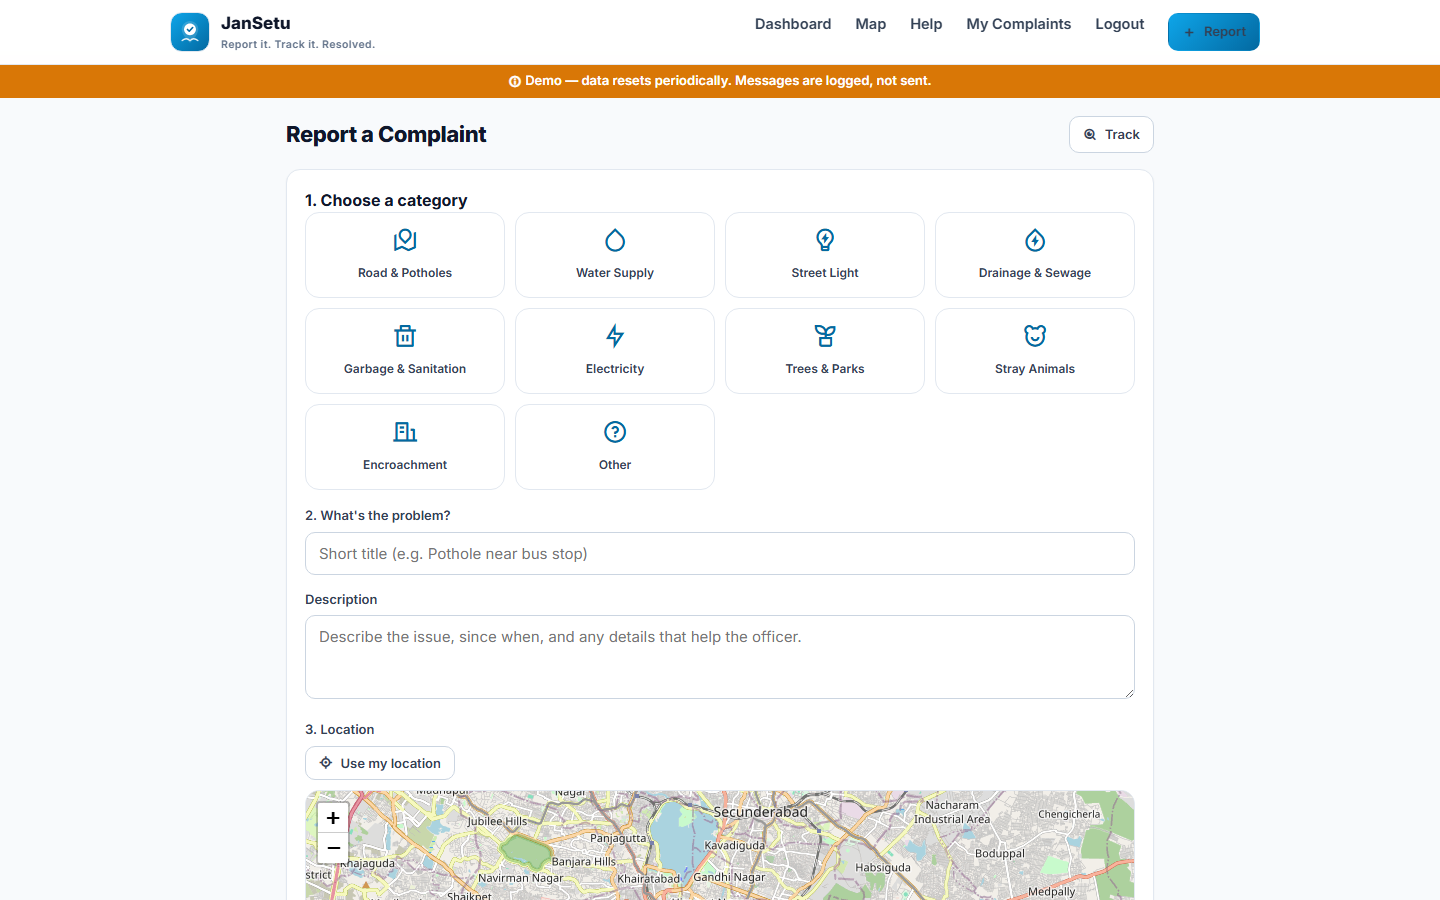Click Jubilee Hills on the map
The width and height of the screenshot is (1440, 900).
point(497,821)
